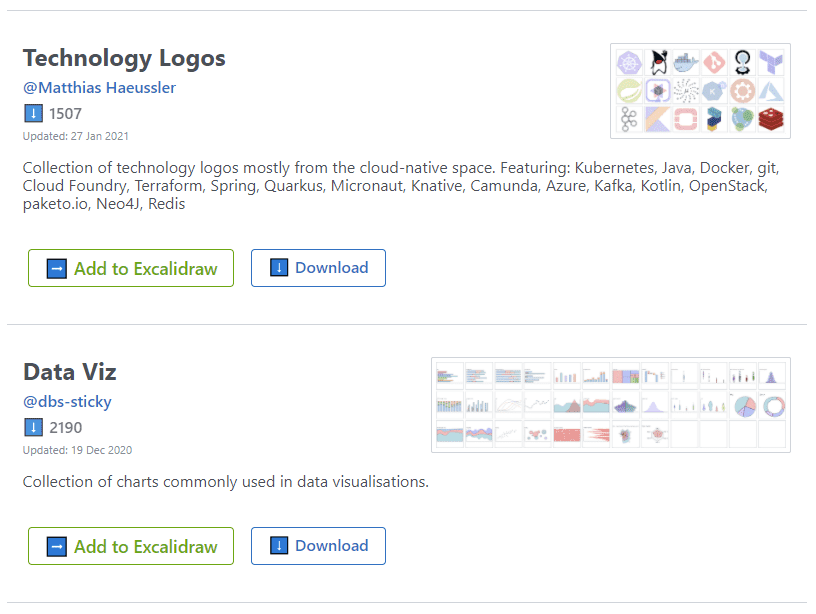Download the Technology Logos library
The image size is (816, 614).
[x=318, y=267]
